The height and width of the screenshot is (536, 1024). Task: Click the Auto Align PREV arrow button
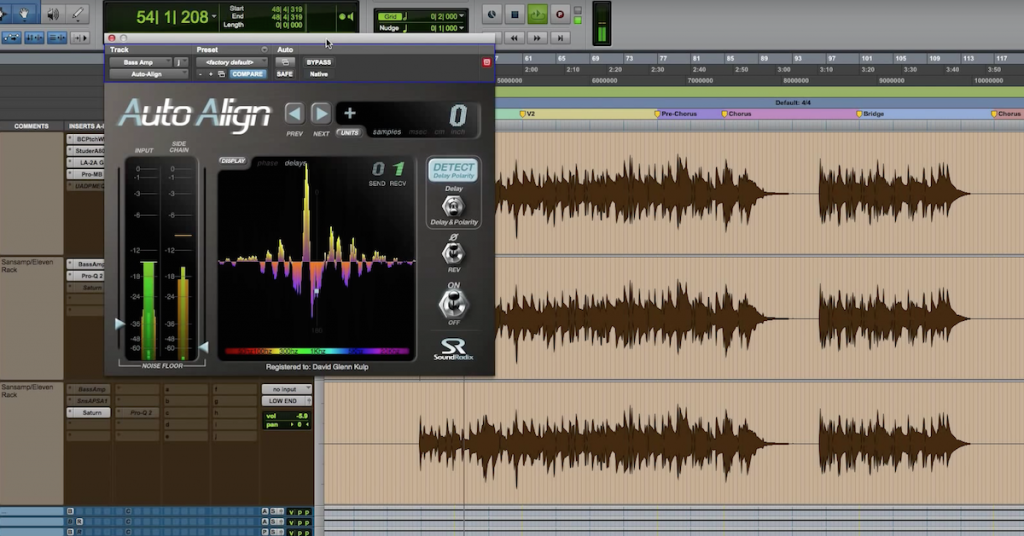pos(295,114)
